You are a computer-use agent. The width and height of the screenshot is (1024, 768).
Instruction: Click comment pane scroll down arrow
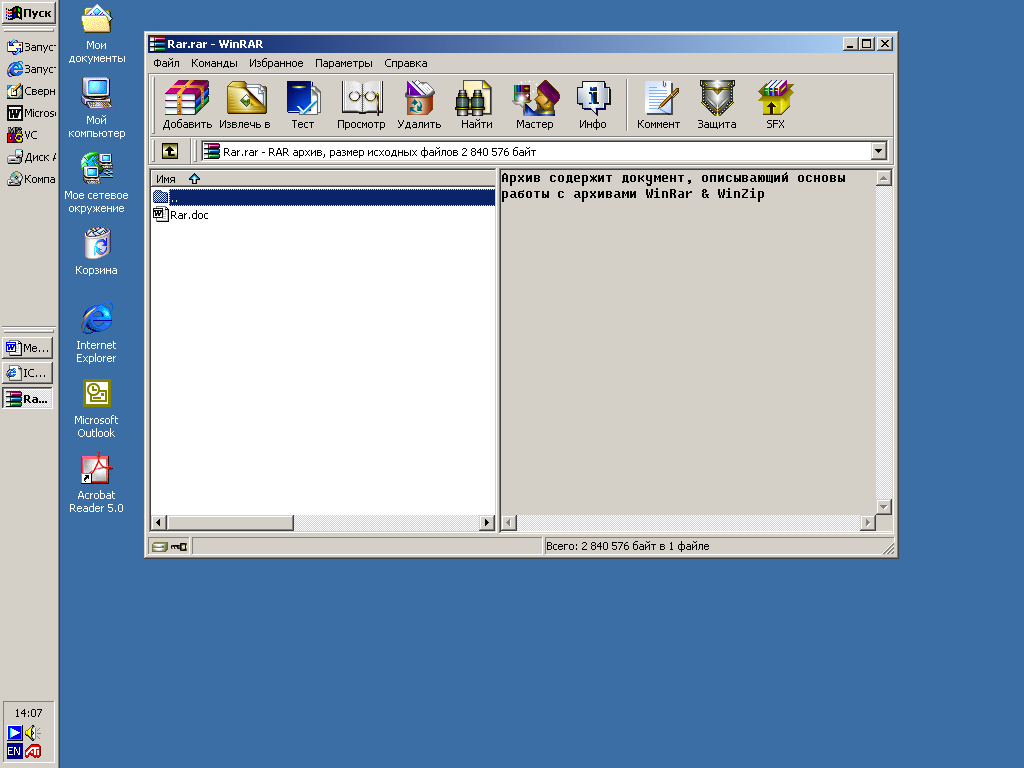tap(884, 507)
